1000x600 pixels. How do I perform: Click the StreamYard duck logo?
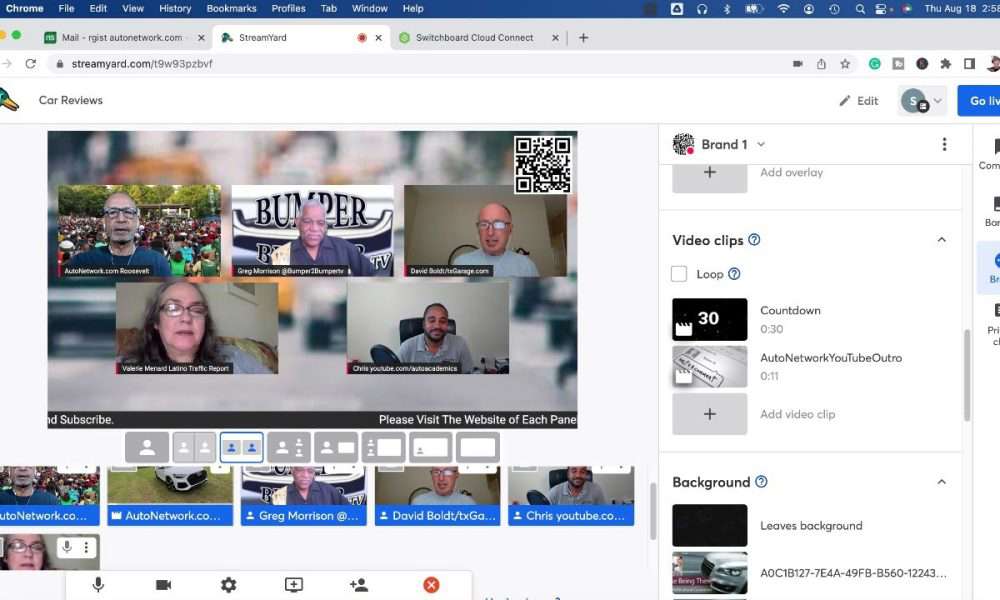point(9,100)
